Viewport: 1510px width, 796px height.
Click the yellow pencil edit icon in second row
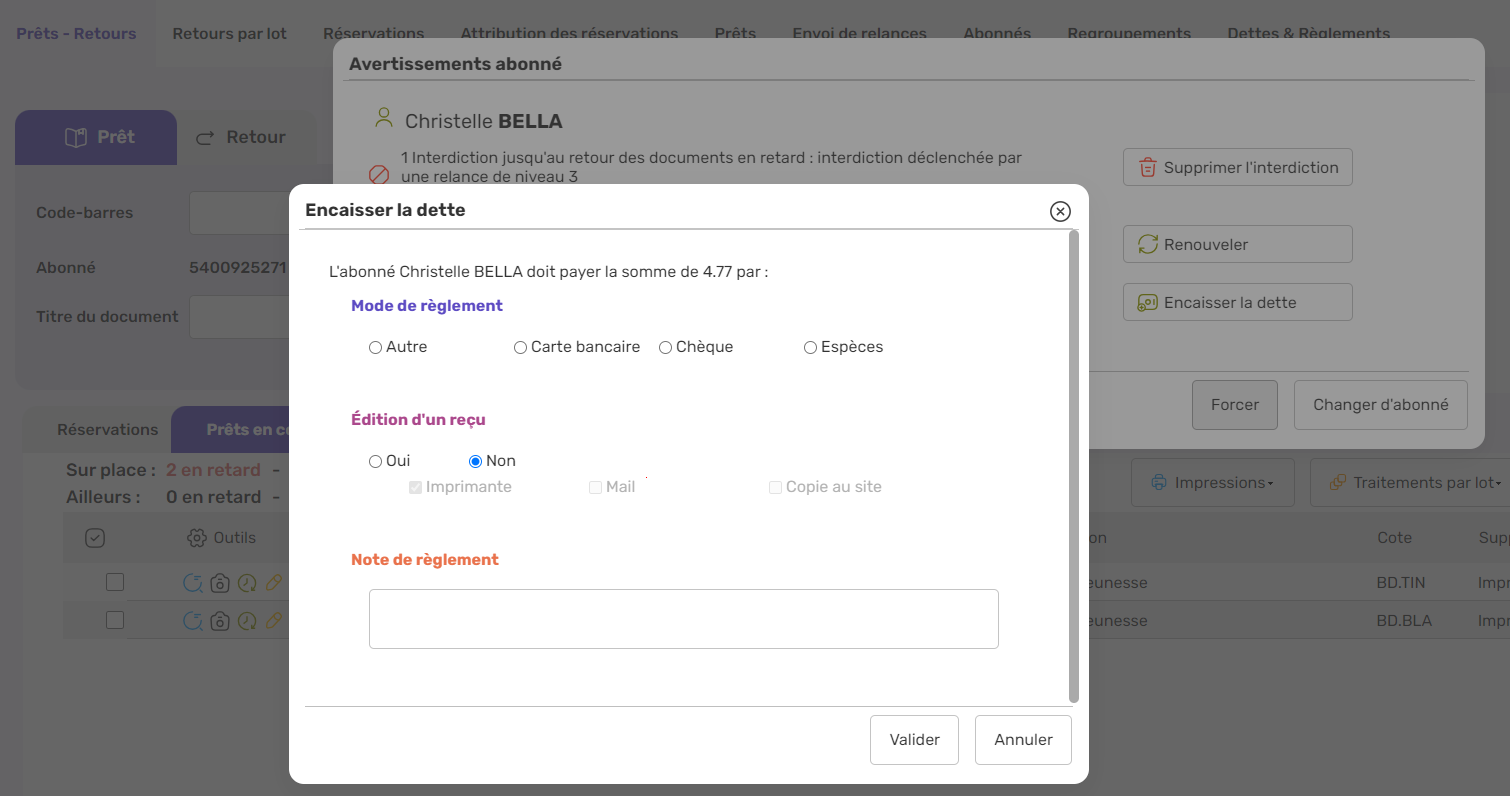point(273,621)
